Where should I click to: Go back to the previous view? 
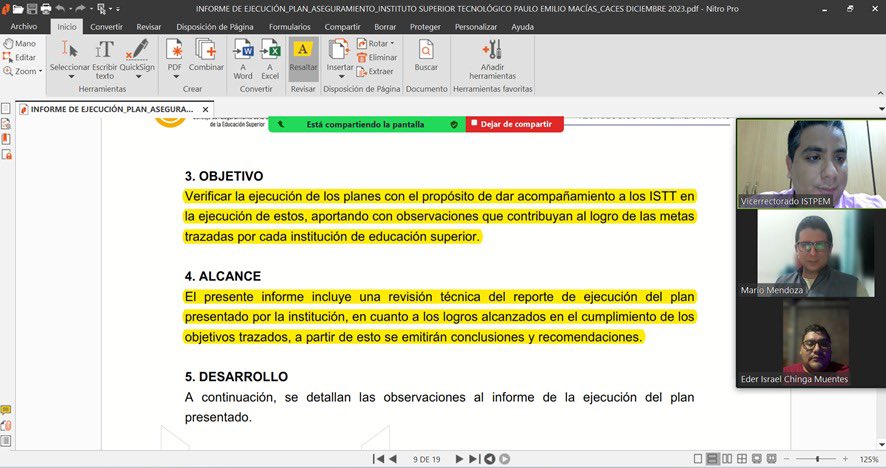(x=490, y=459)
